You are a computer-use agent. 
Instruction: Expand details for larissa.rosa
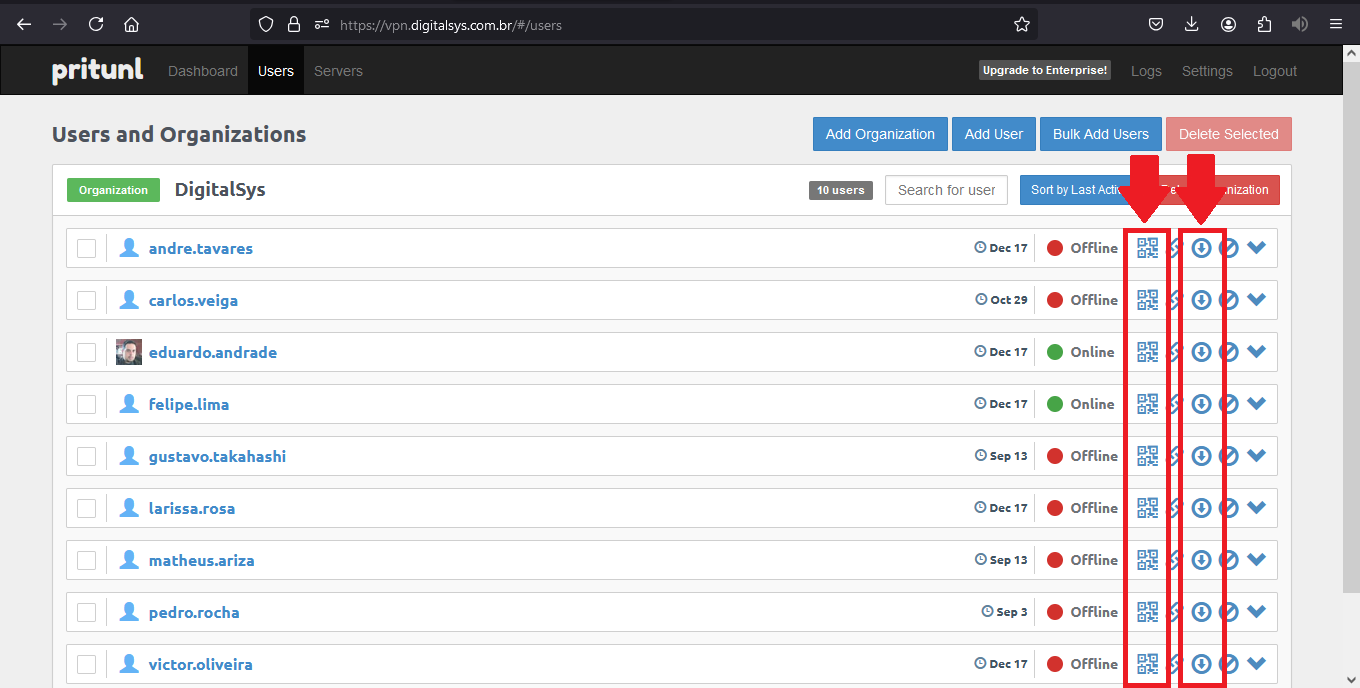click(1257, 508)
